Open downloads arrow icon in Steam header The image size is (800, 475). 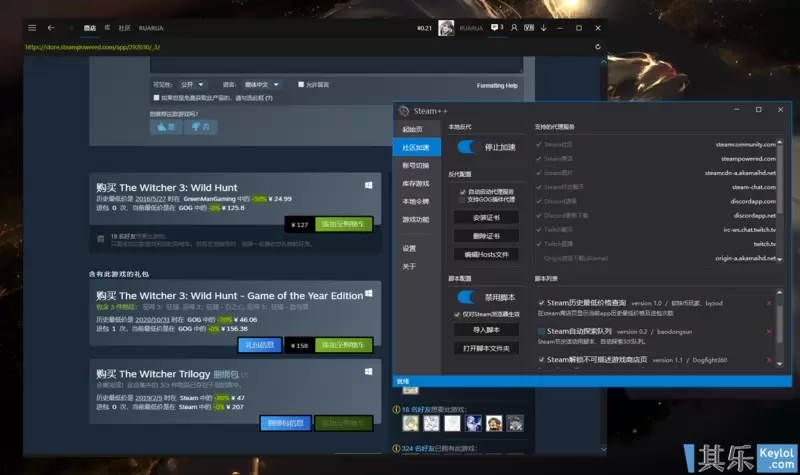[544, 28]
